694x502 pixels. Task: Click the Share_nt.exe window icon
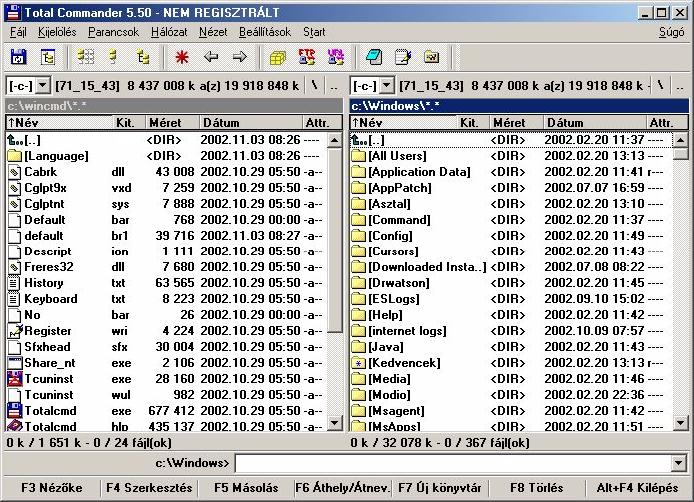click(x=15, y=363)
